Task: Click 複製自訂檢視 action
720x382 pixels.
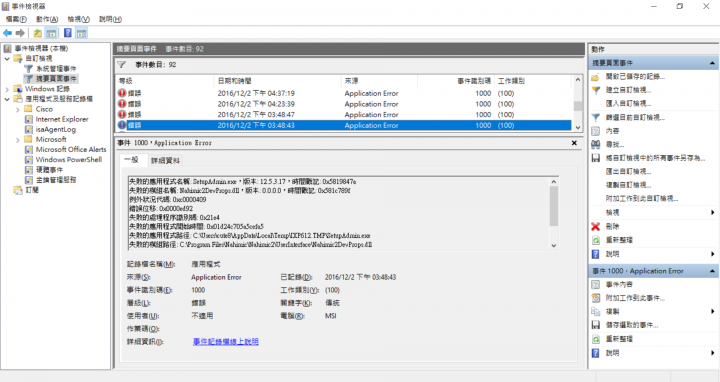Action: tap(628, 185)
